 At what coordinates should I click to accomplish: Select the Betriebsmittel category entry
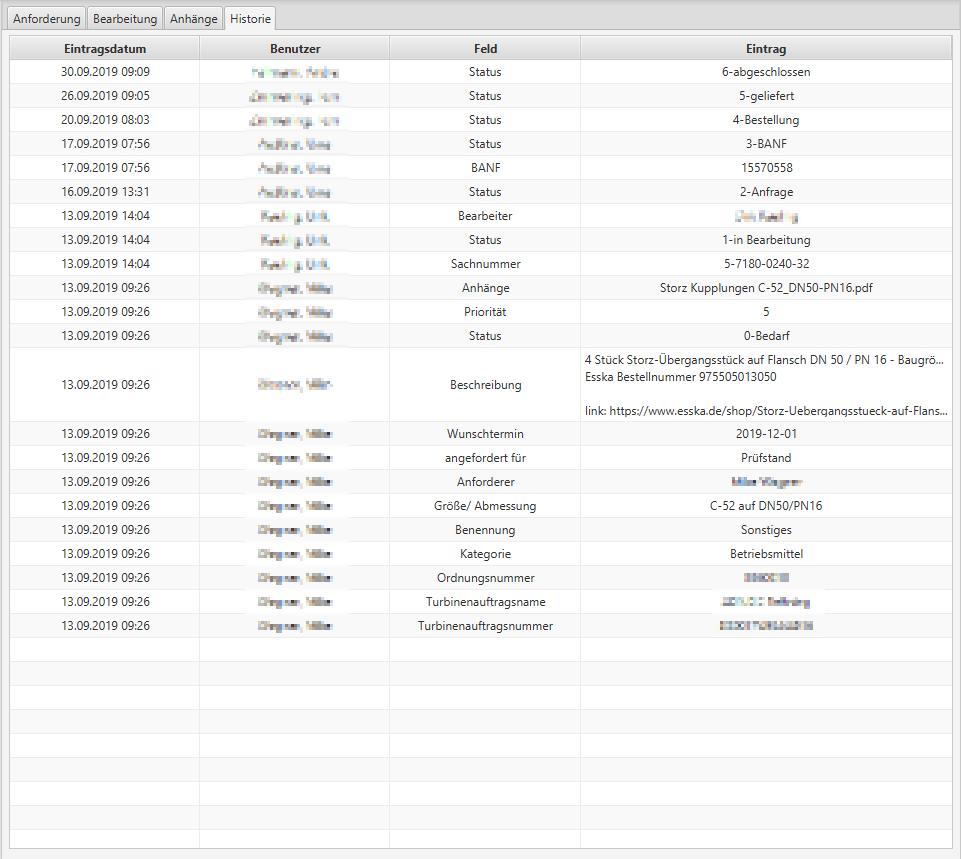766,554
